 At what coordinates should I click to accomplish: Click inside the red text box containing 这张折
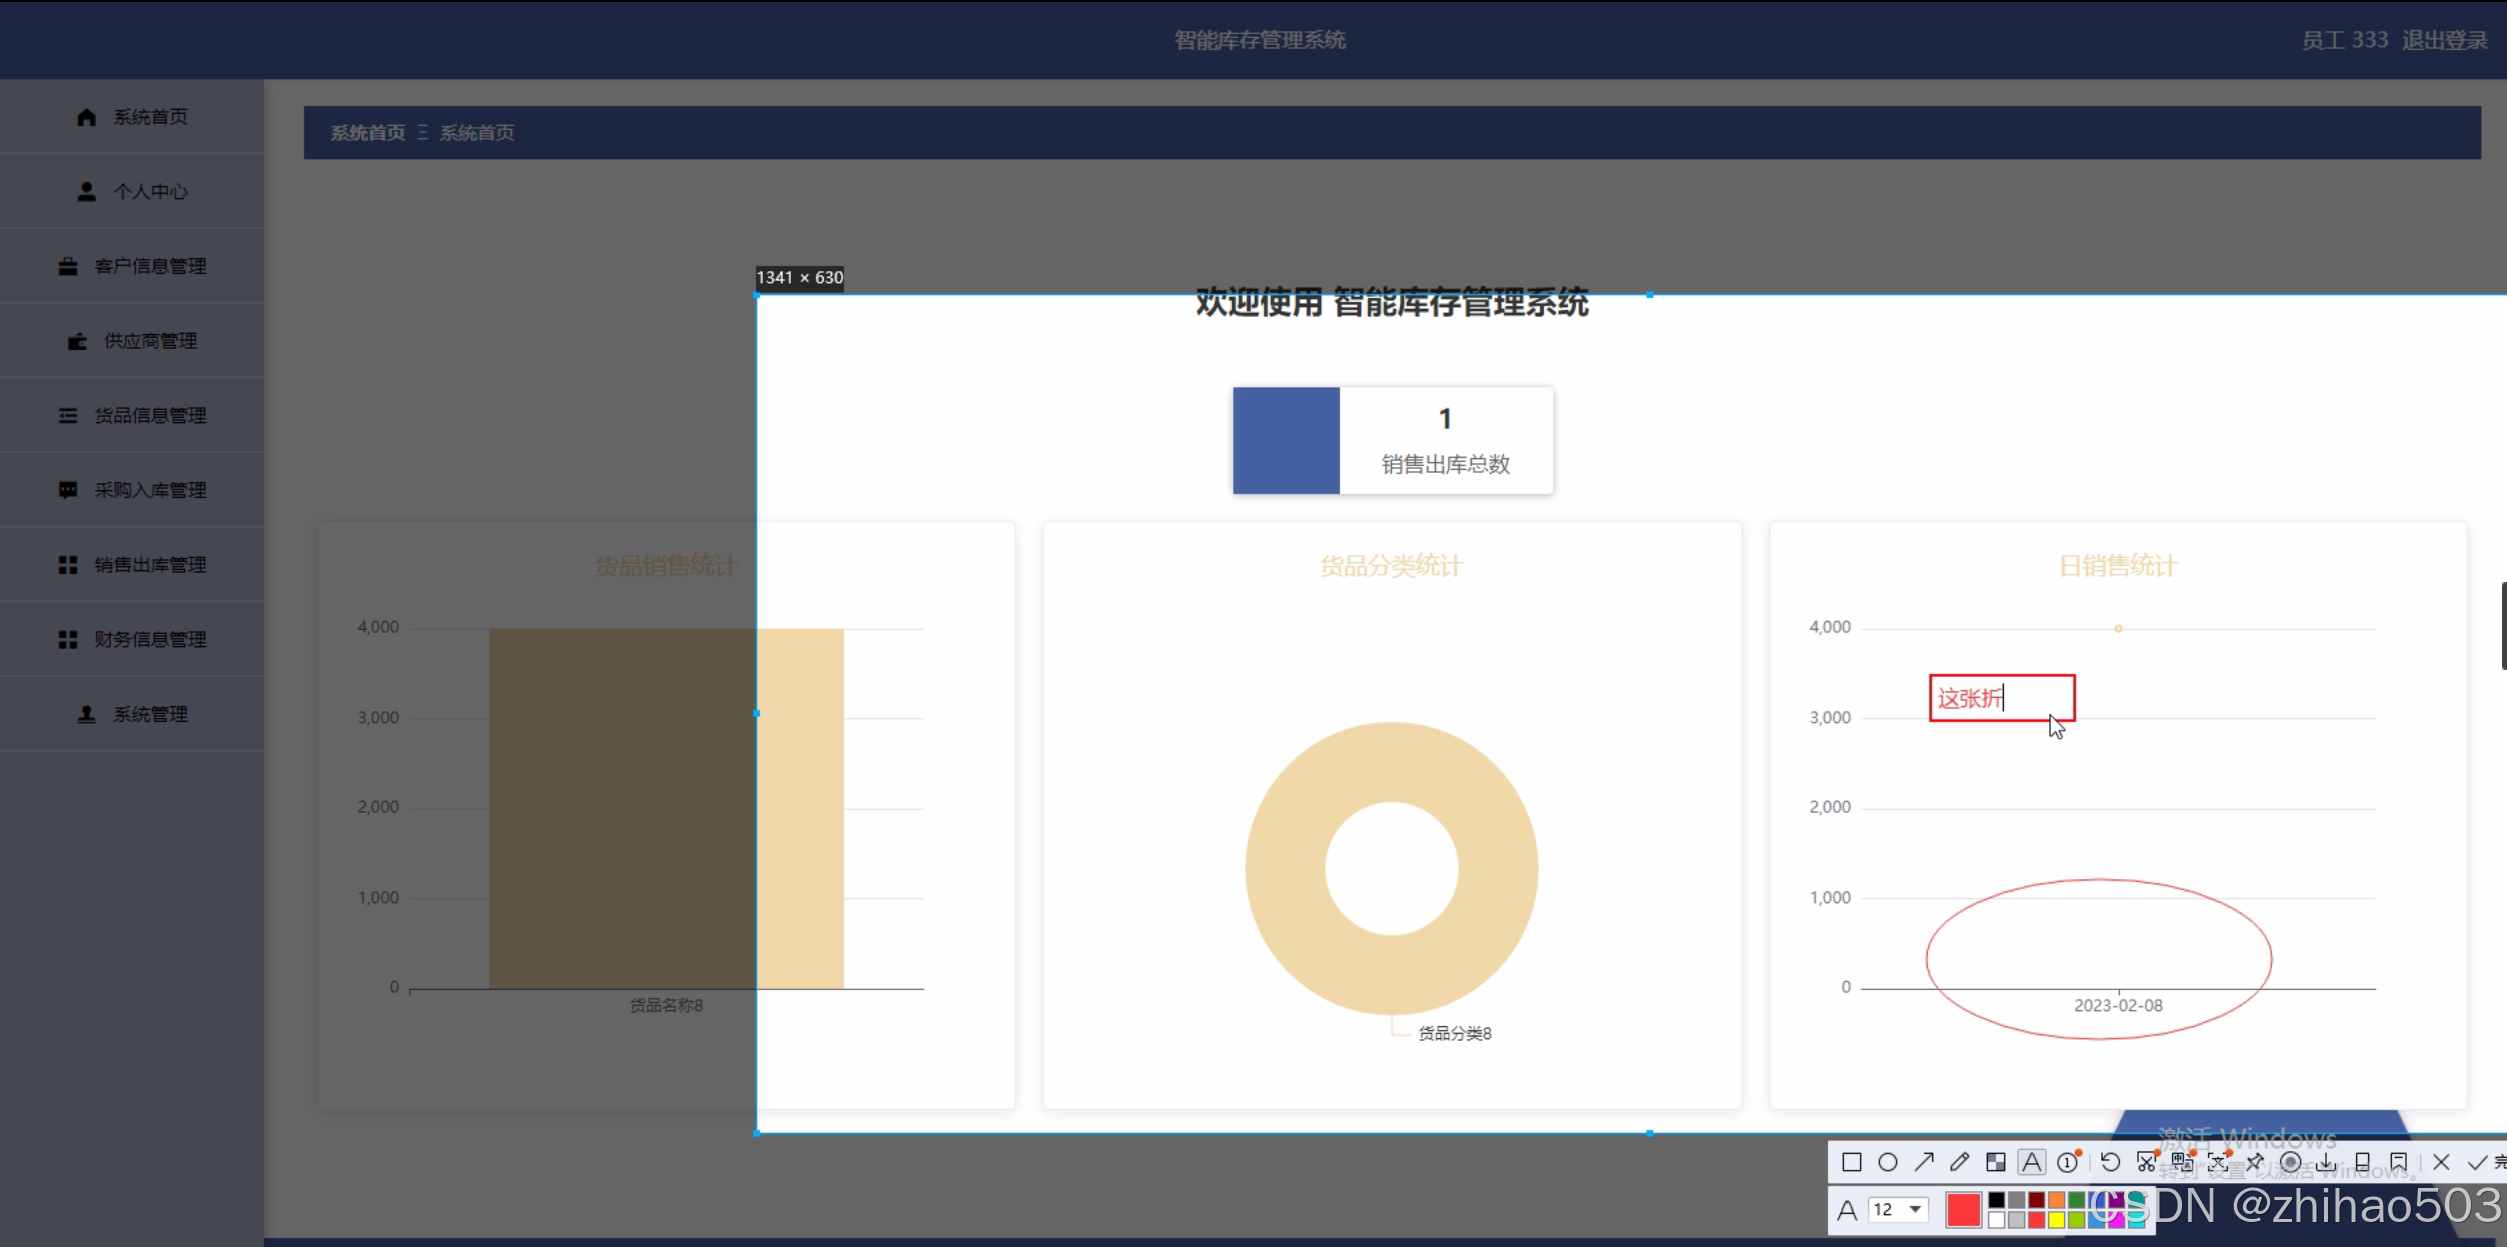pos(2002,698)
